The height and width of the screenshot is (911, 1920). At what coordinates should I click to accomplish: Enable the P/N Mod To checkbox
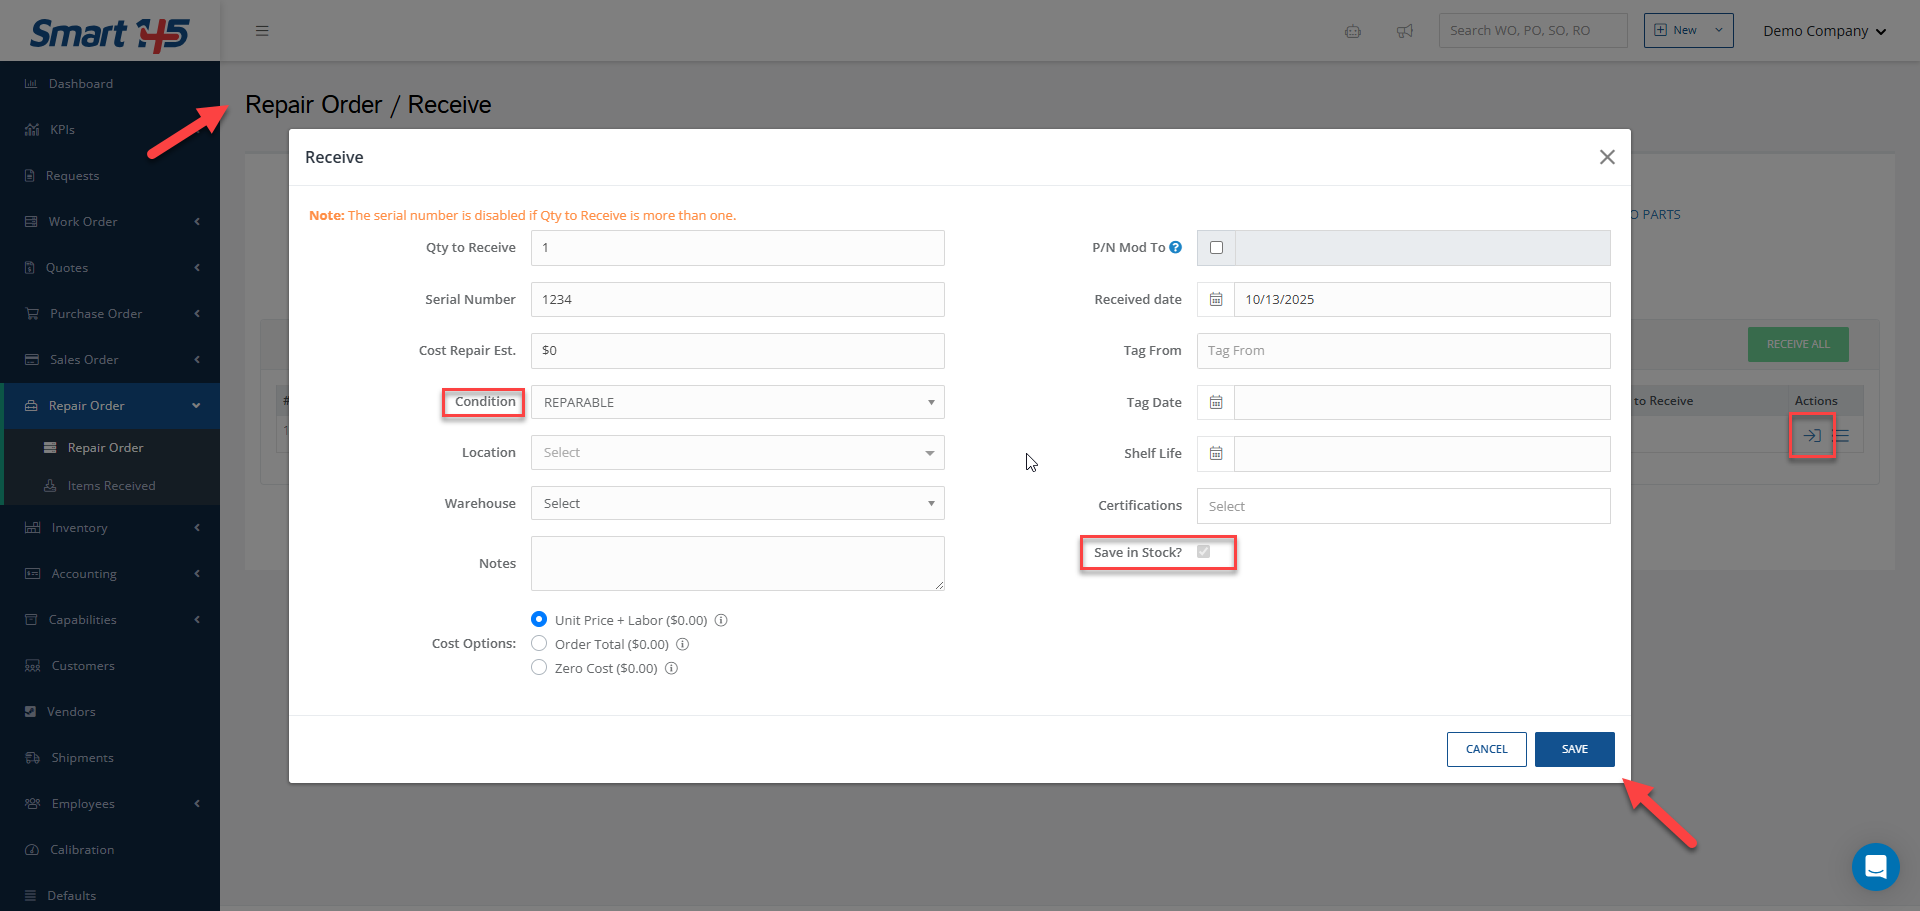click(x=1216, y=248)
